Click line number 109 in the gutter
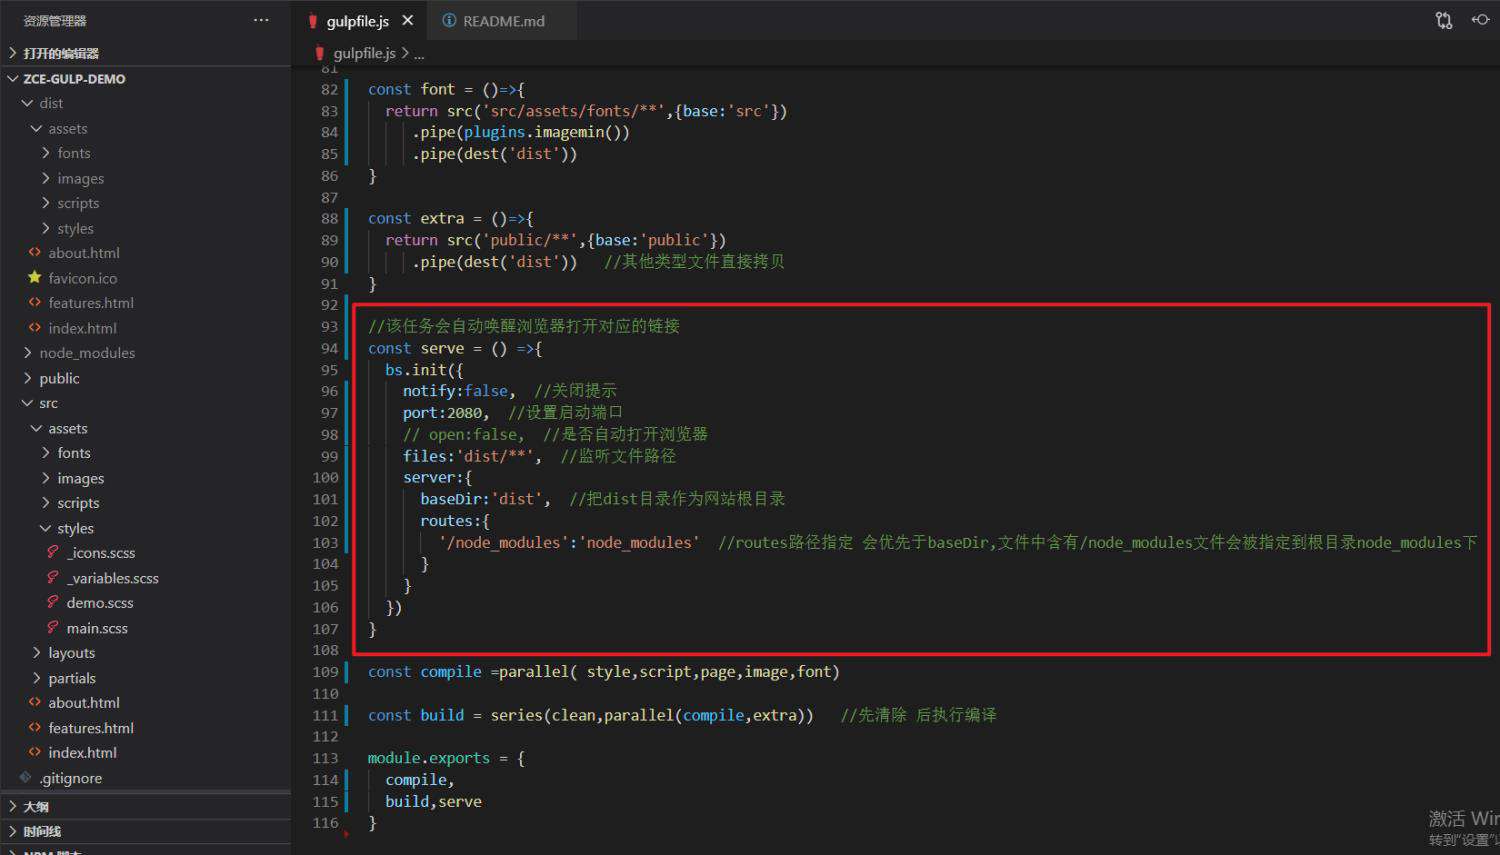This screenshot has height=855, width=1500. [325, 672]
